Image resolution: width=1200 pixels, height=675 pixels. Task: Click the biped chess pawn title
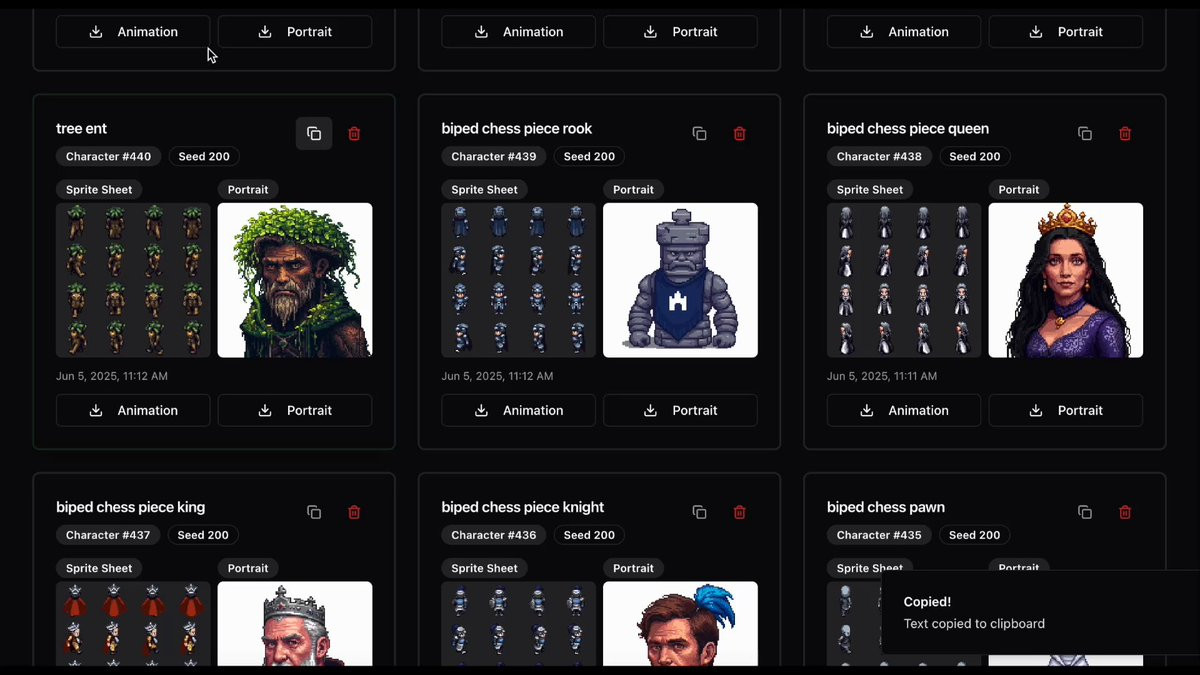(x=886, y=507)
